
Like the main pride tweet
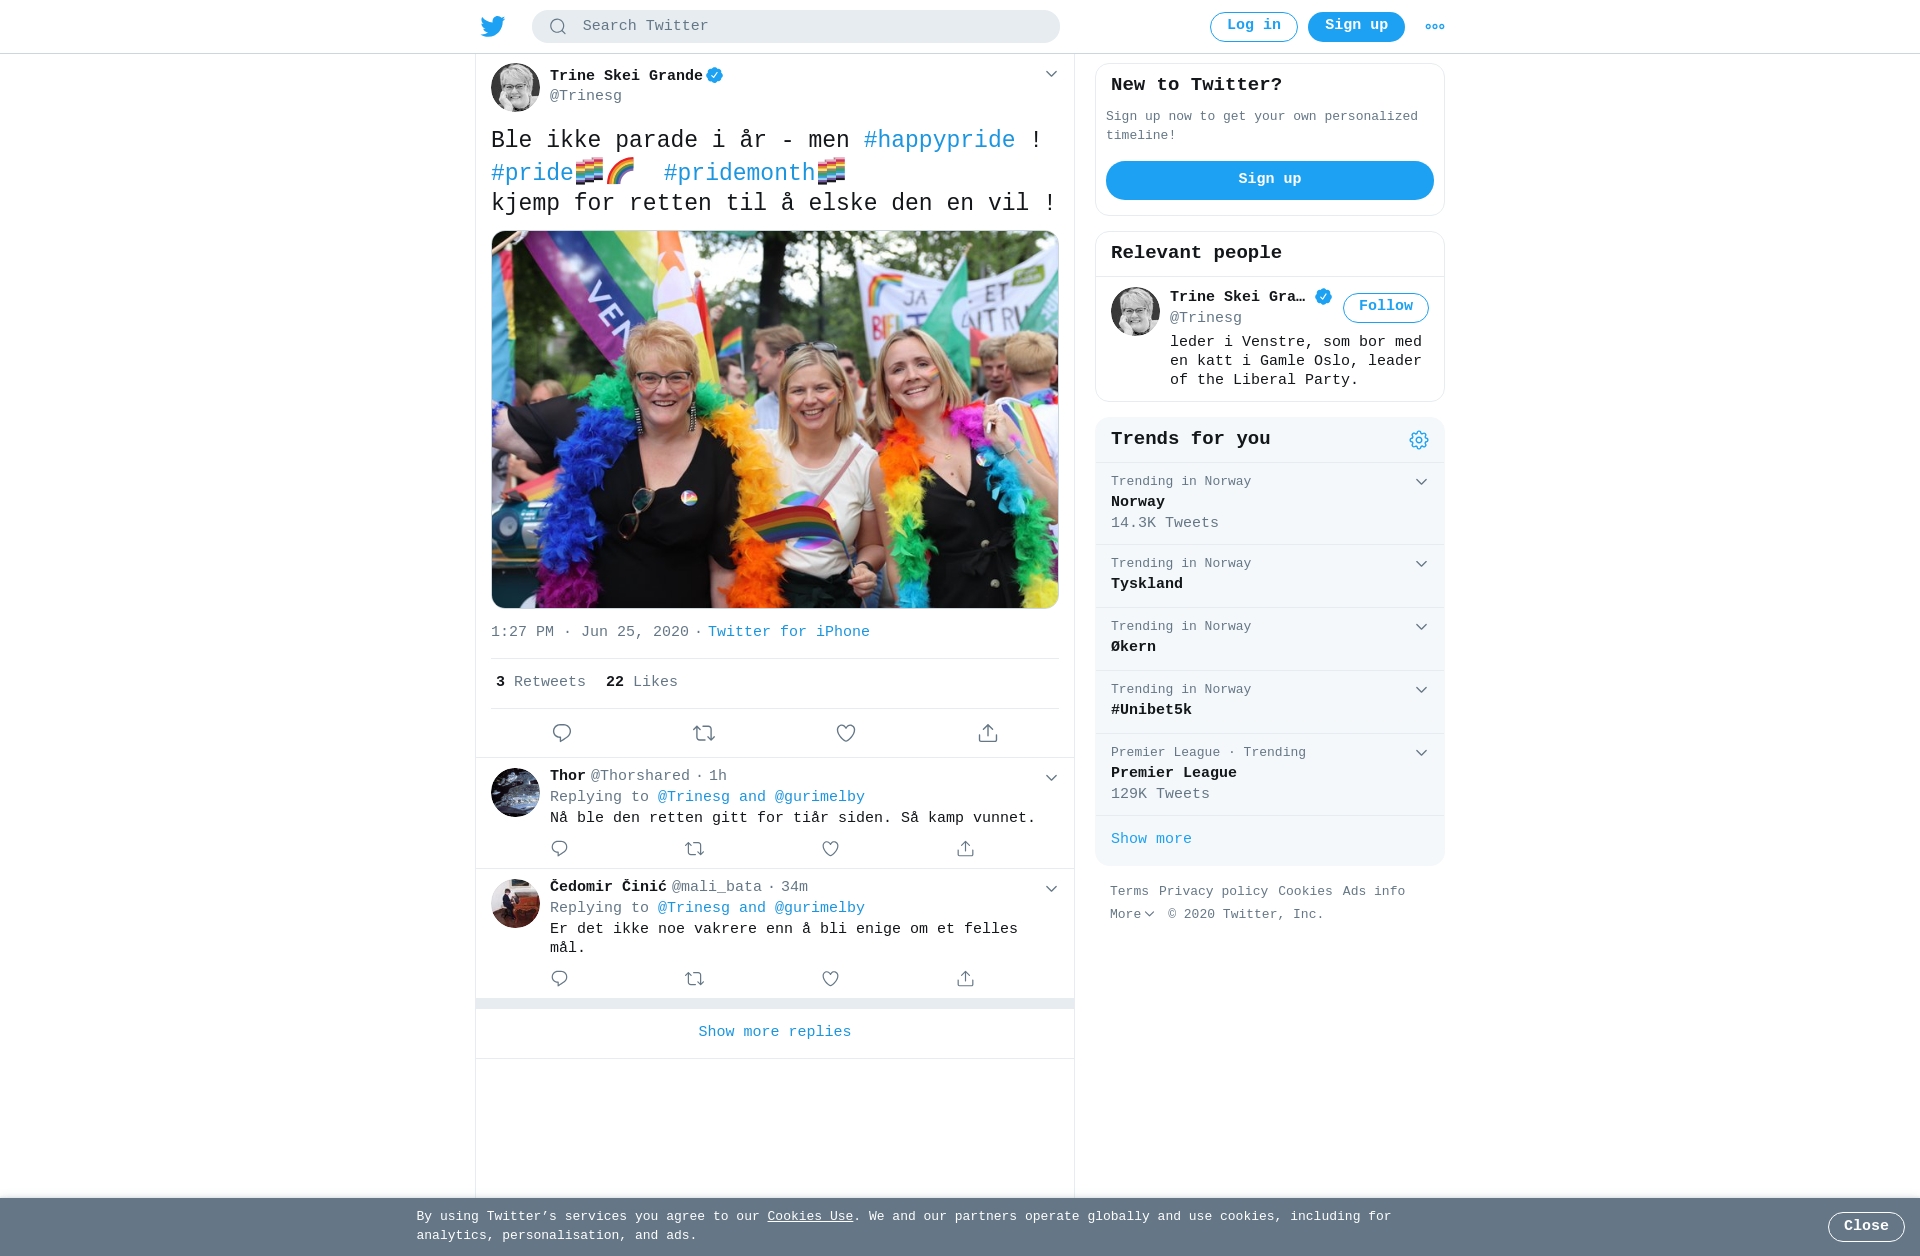(846, 733)
